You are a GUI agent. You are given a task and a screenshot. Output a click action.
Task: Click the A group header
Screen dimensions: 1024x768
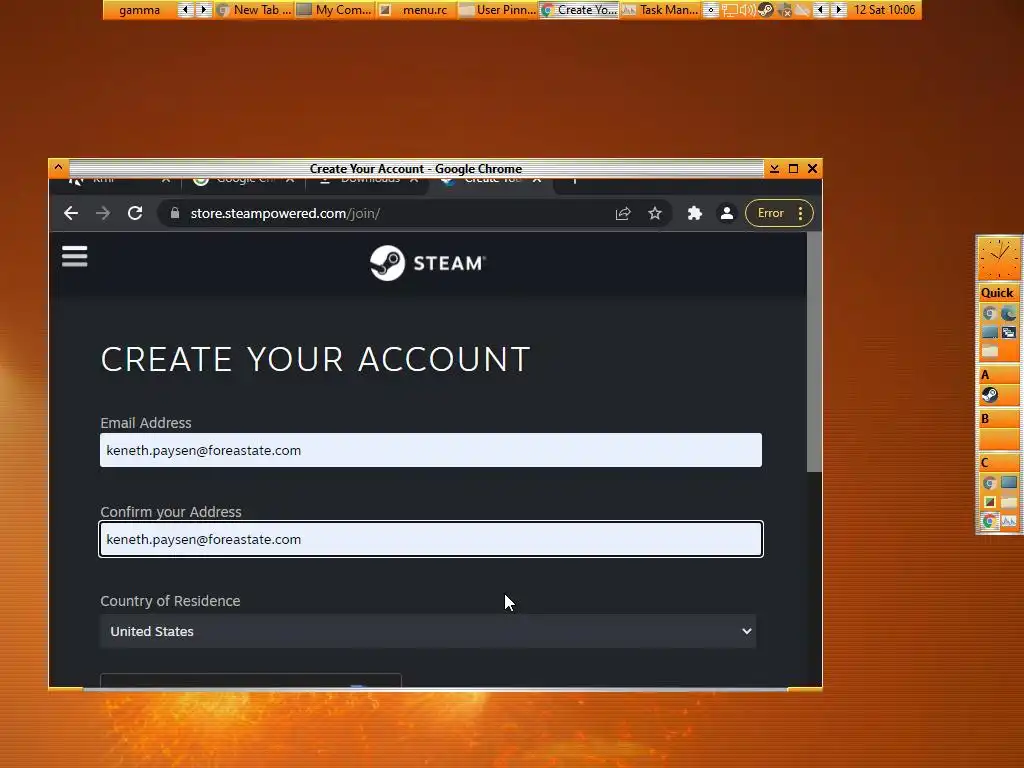(998, 375)
